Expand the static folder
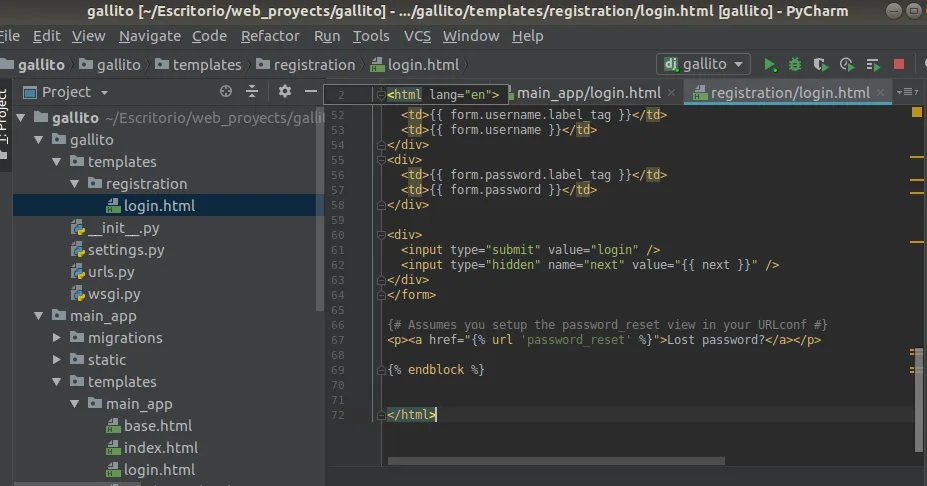 (x=57, y=360)
